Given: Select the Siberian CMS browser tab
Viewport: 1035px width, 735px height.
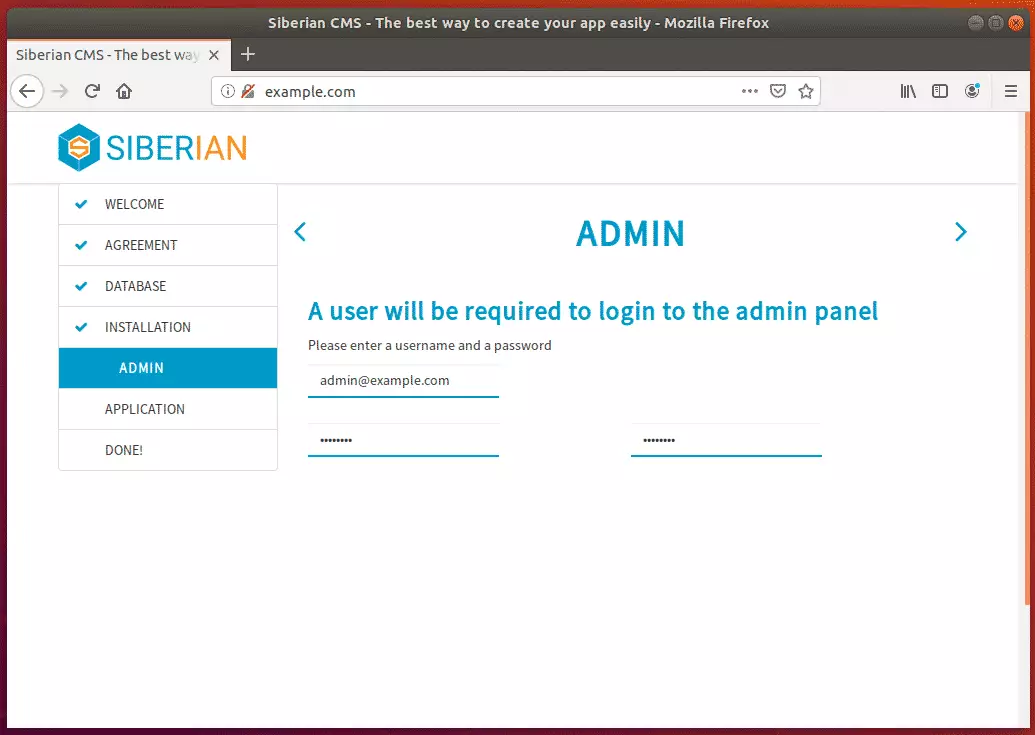Looking at the screenshot, I should point(119,55).
